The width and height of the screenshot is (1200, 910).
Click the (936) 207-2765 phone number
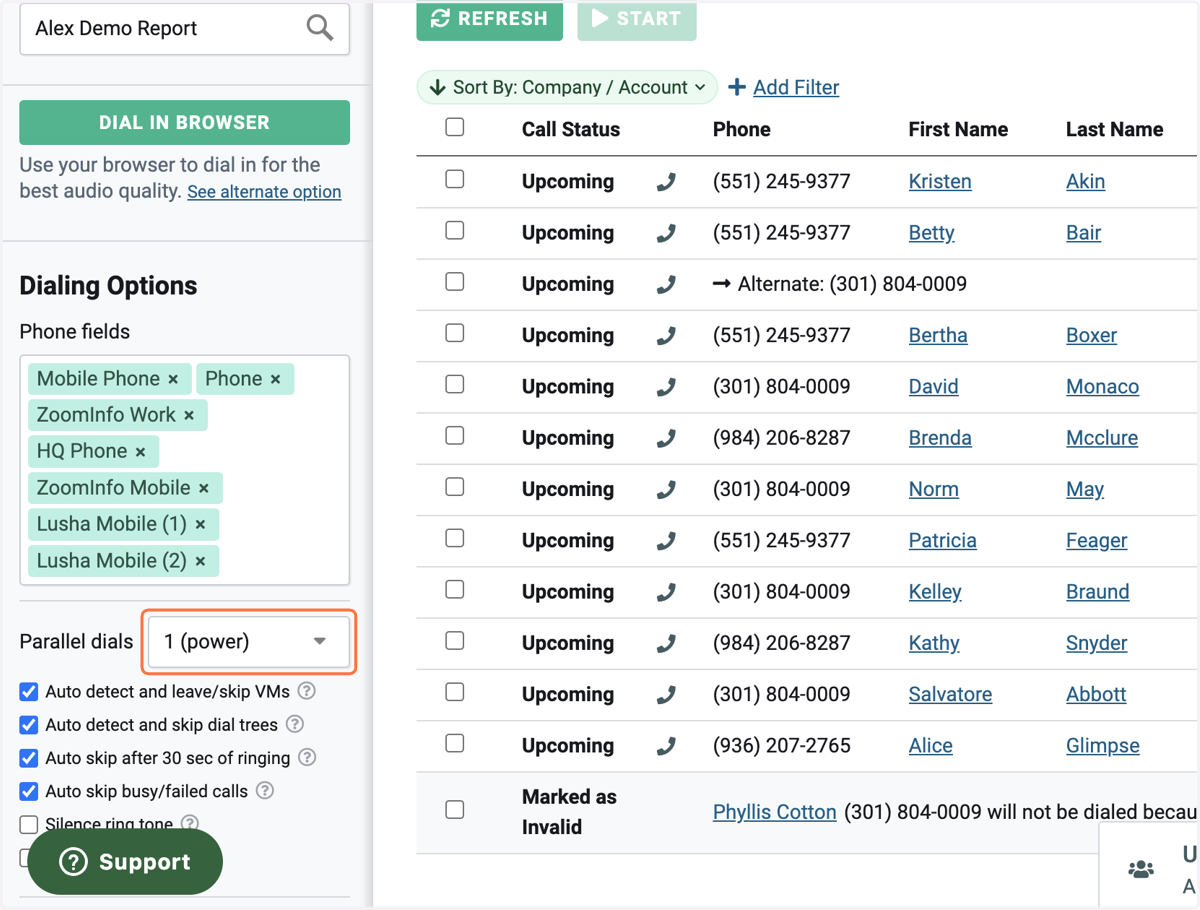click(782, 746)
